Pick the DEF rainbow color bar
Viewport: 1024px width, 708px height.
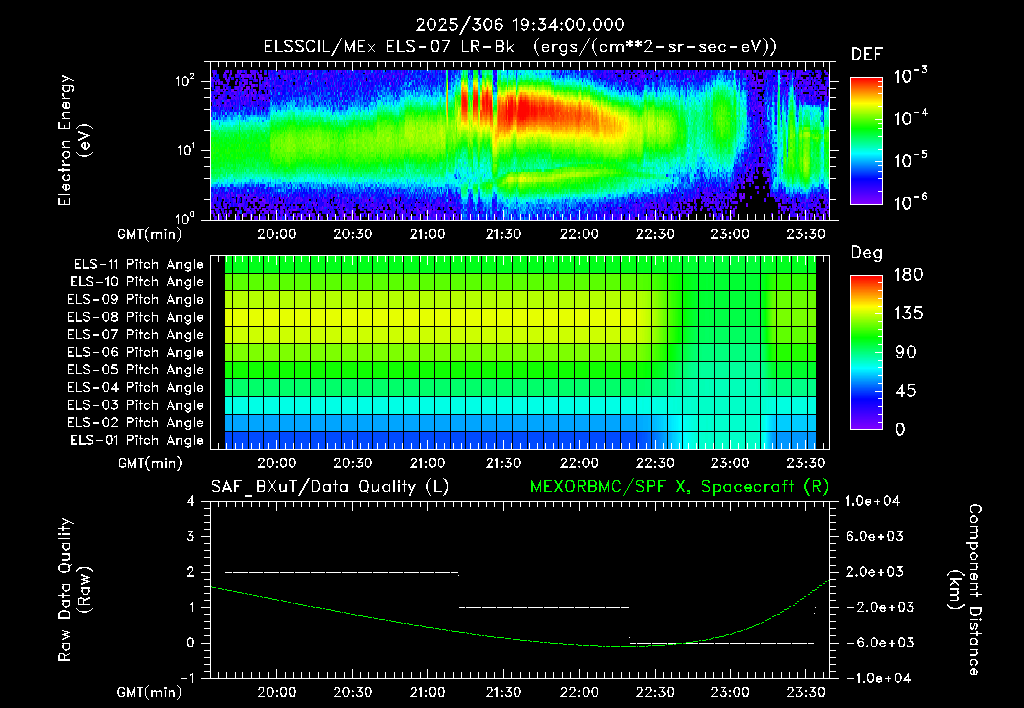pos(866,140)
